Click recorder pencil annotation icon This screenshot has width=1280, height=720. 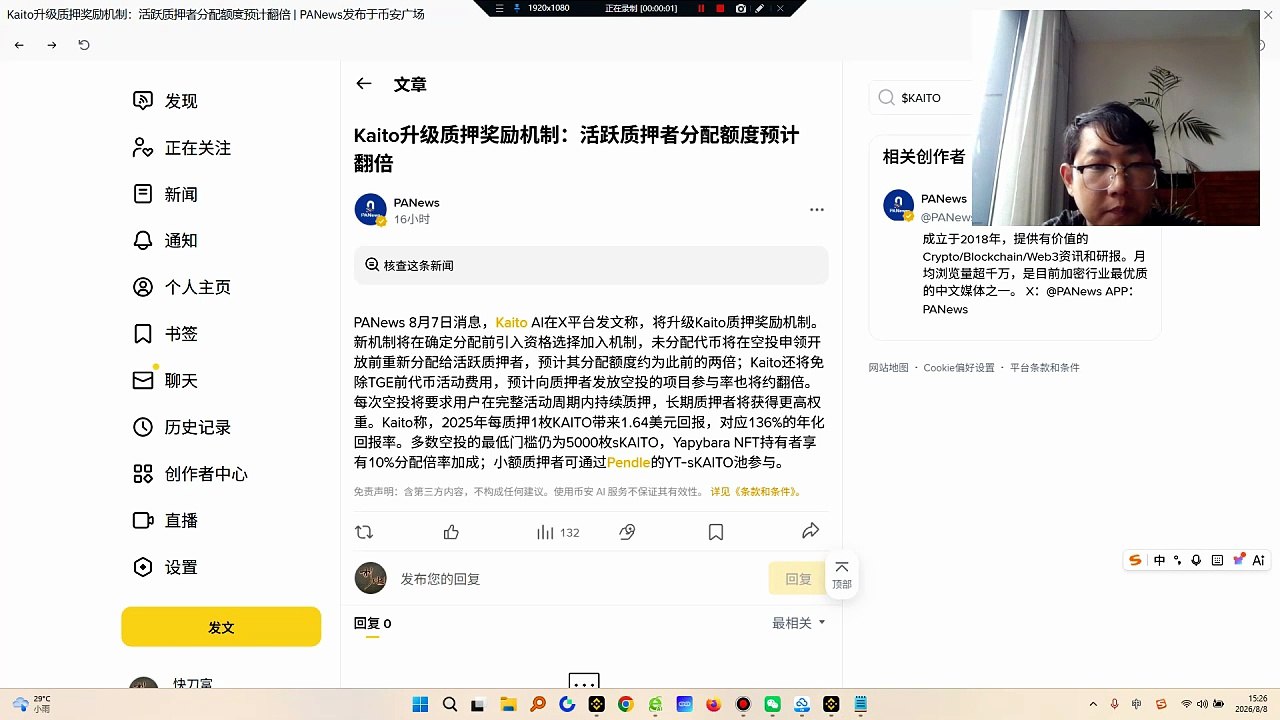pos(760,8)
